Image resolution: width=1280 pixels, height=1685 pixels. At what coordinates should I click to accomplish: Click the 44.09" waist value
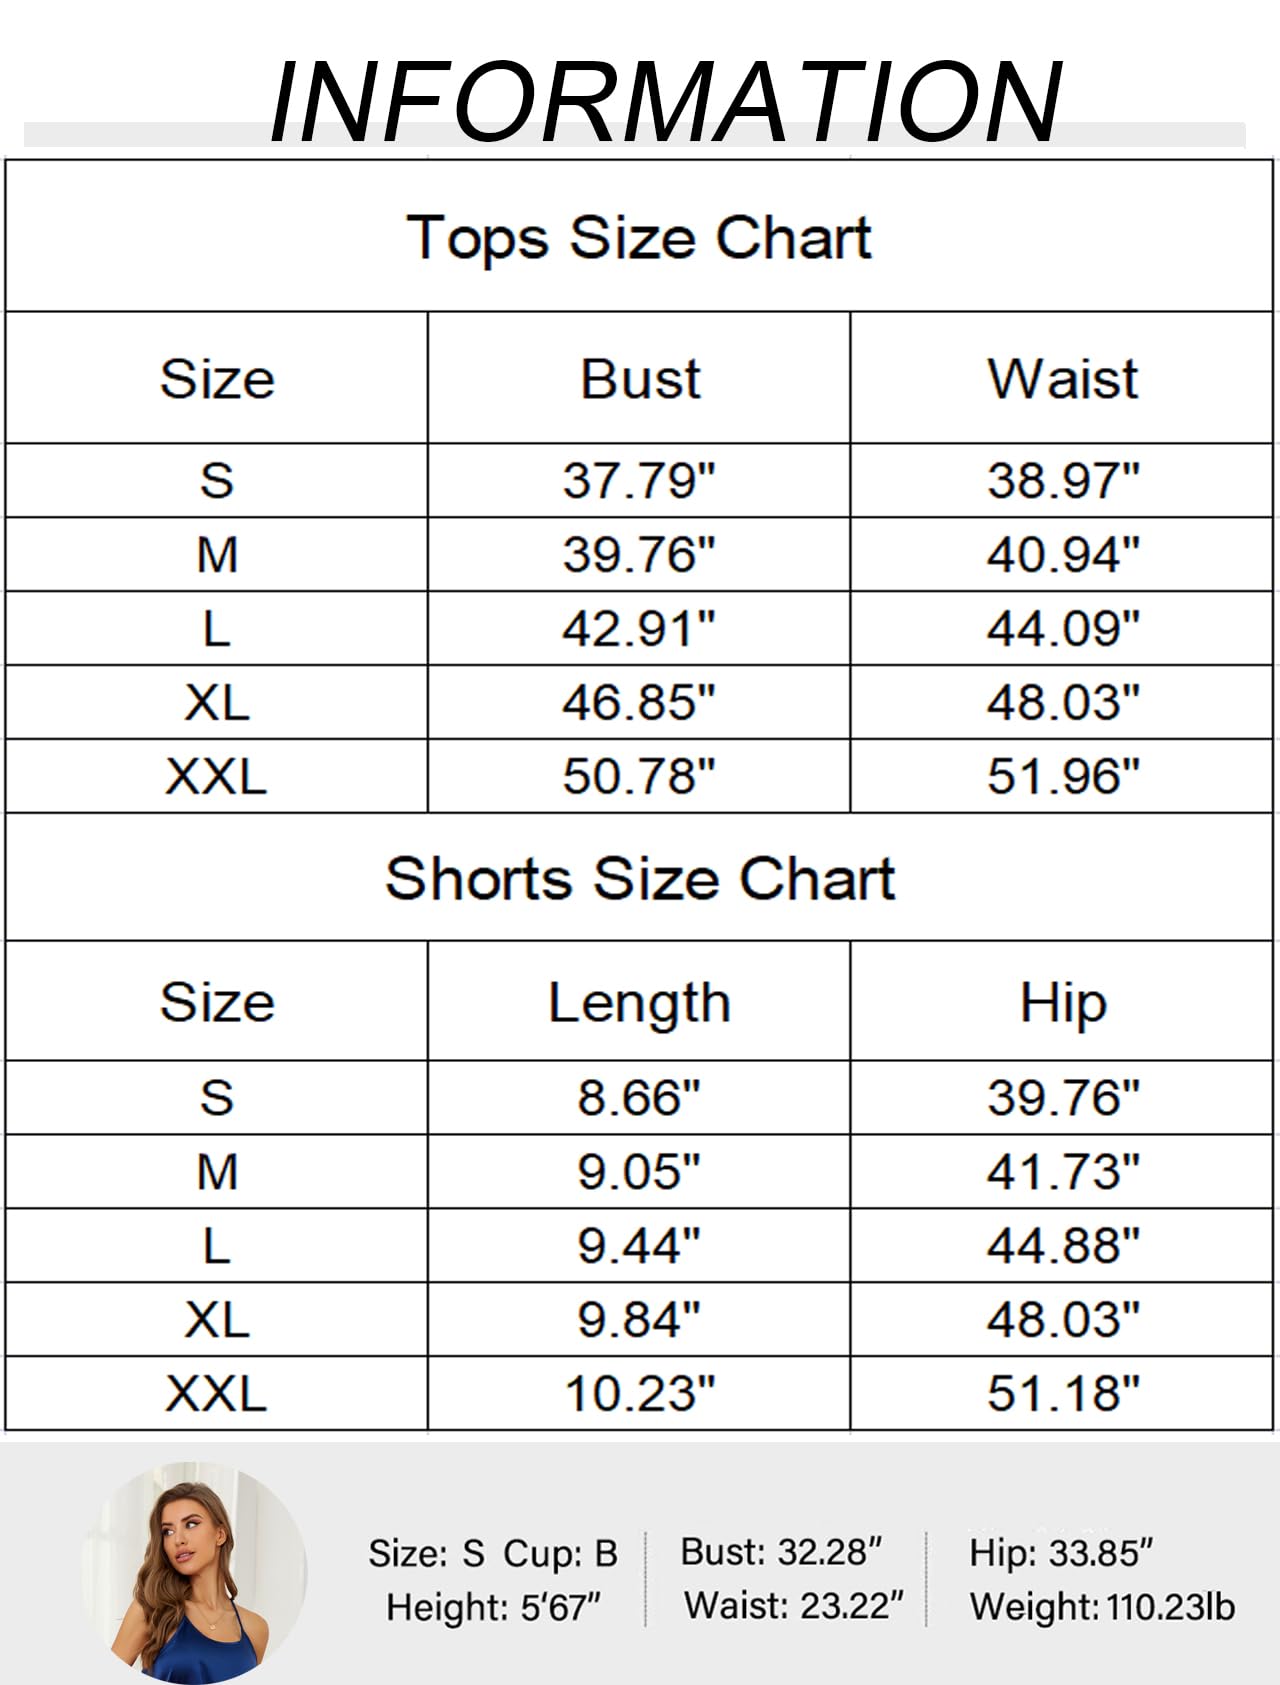click(x=1062, y=628)
